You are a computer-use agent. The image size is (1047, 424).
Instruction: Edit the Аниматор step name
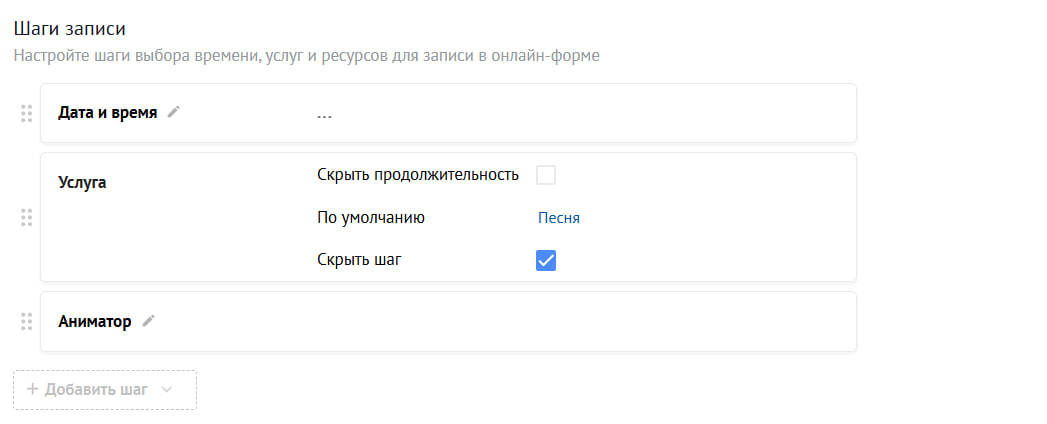point(148,321)
